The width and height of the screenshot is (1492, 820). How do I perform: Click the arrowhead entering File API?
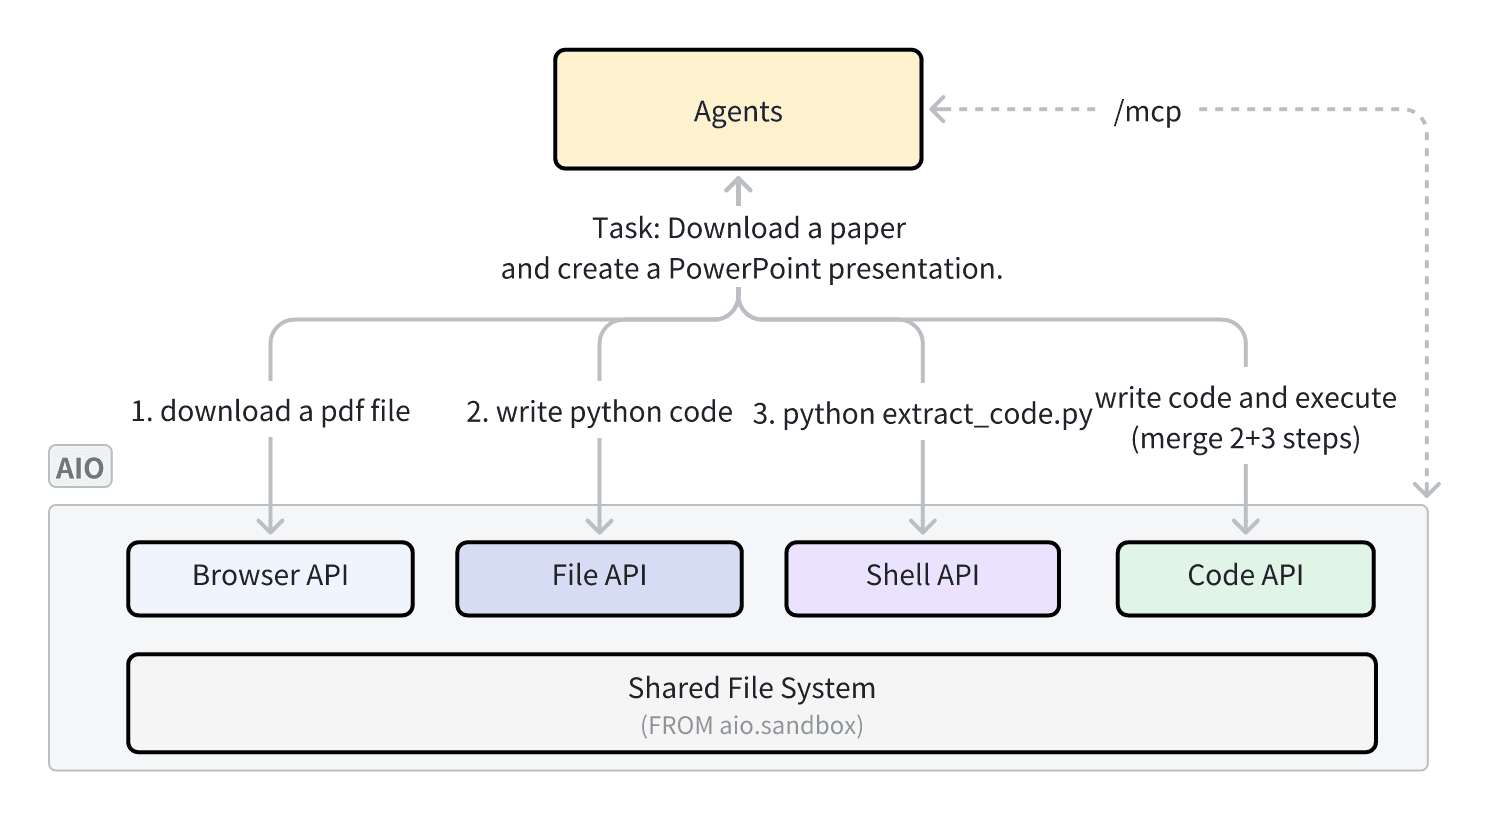coord(599,525)
